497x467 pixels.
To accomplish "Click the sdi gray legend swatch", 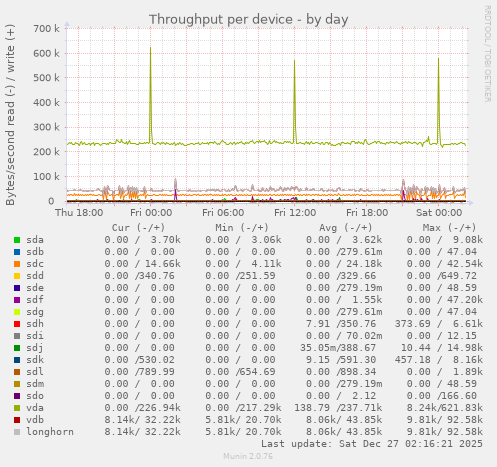I will (x=17, y=336).
